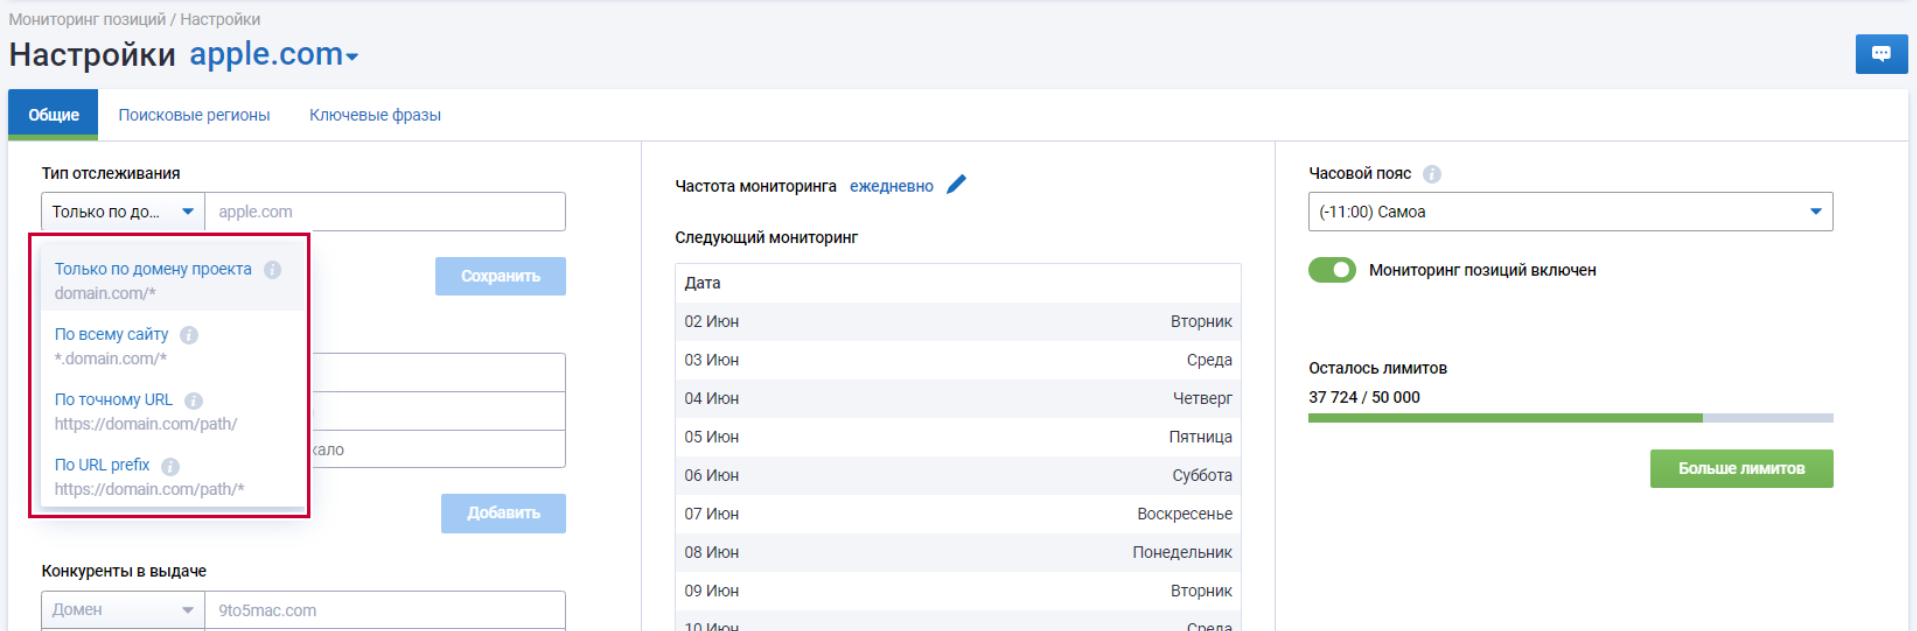The width and height of the screenshot is (1917, 631).
Task: Click info icon next to Часовой пояс
Action: coord(1432,174)
